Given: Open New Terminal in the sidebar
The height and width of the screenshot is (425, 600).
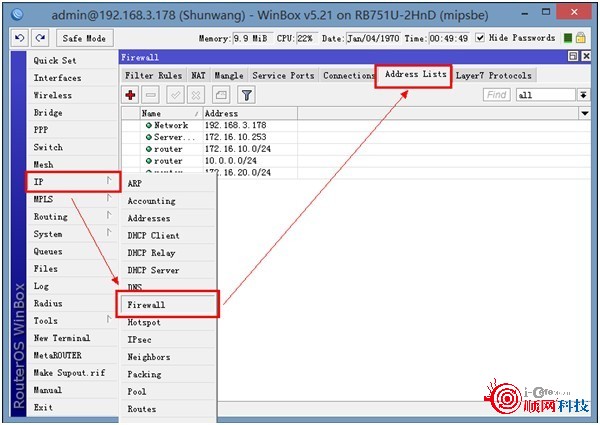Looking at the screenshot, I should click(72, 338).
